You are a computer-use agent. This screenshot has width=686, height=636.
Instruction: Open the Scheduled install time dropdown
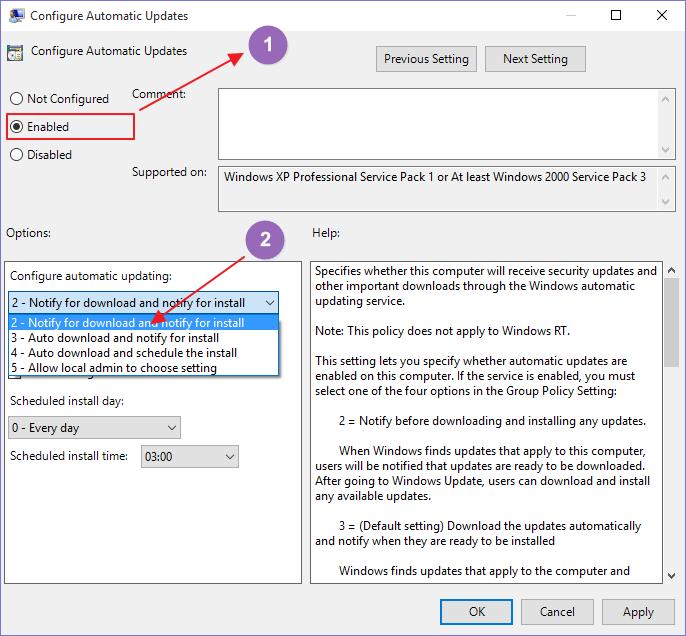tap(190, 457)
